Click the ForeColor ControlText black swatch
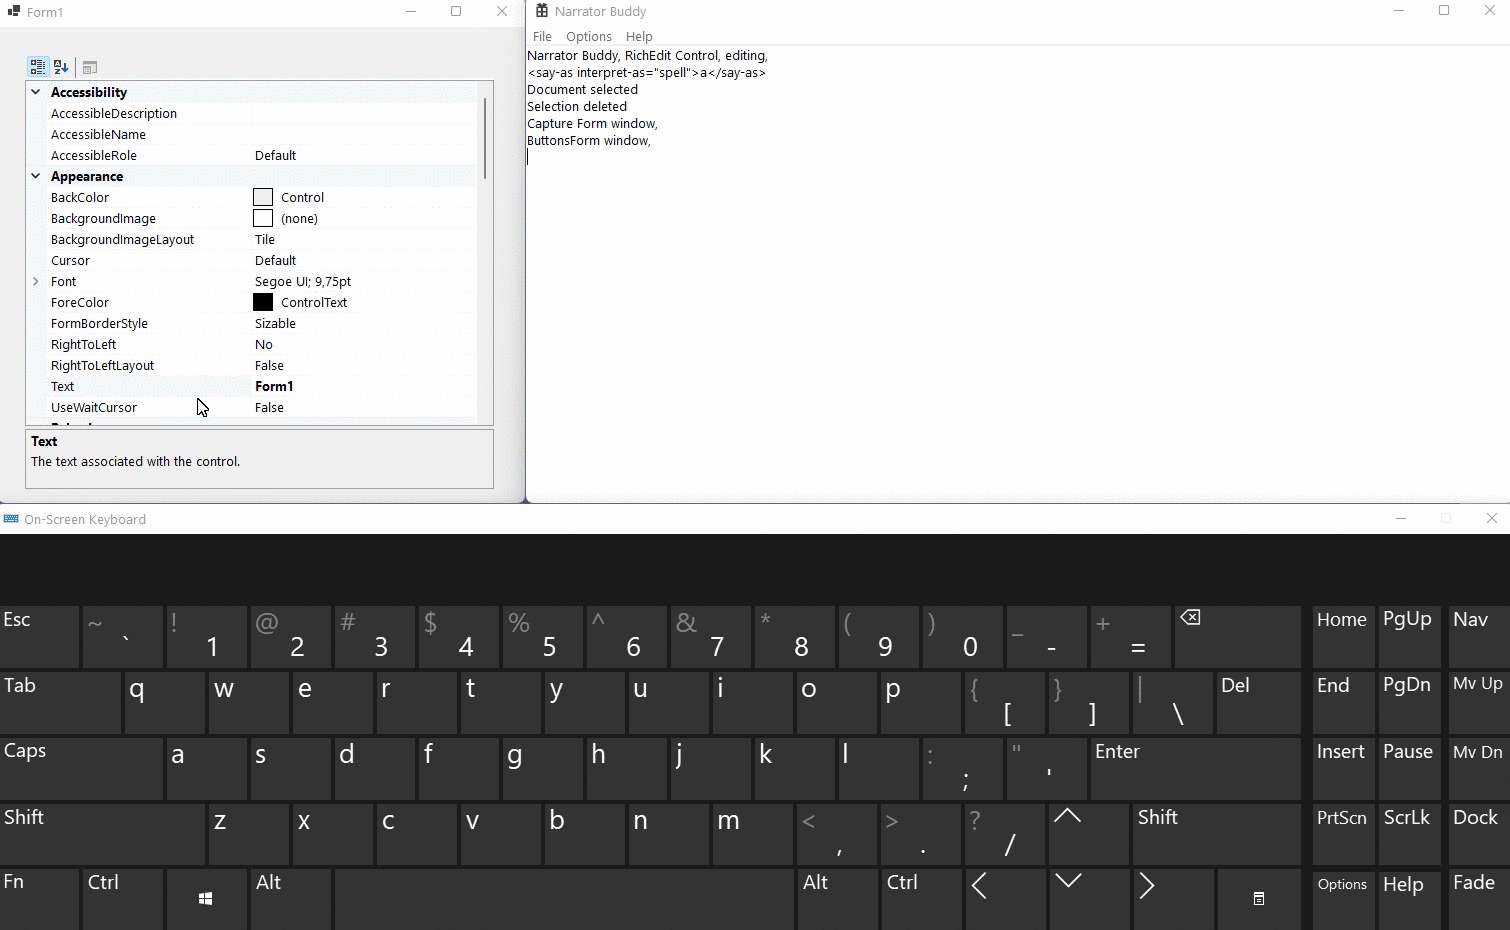1510x930 pixels. [x=263, y=302]
